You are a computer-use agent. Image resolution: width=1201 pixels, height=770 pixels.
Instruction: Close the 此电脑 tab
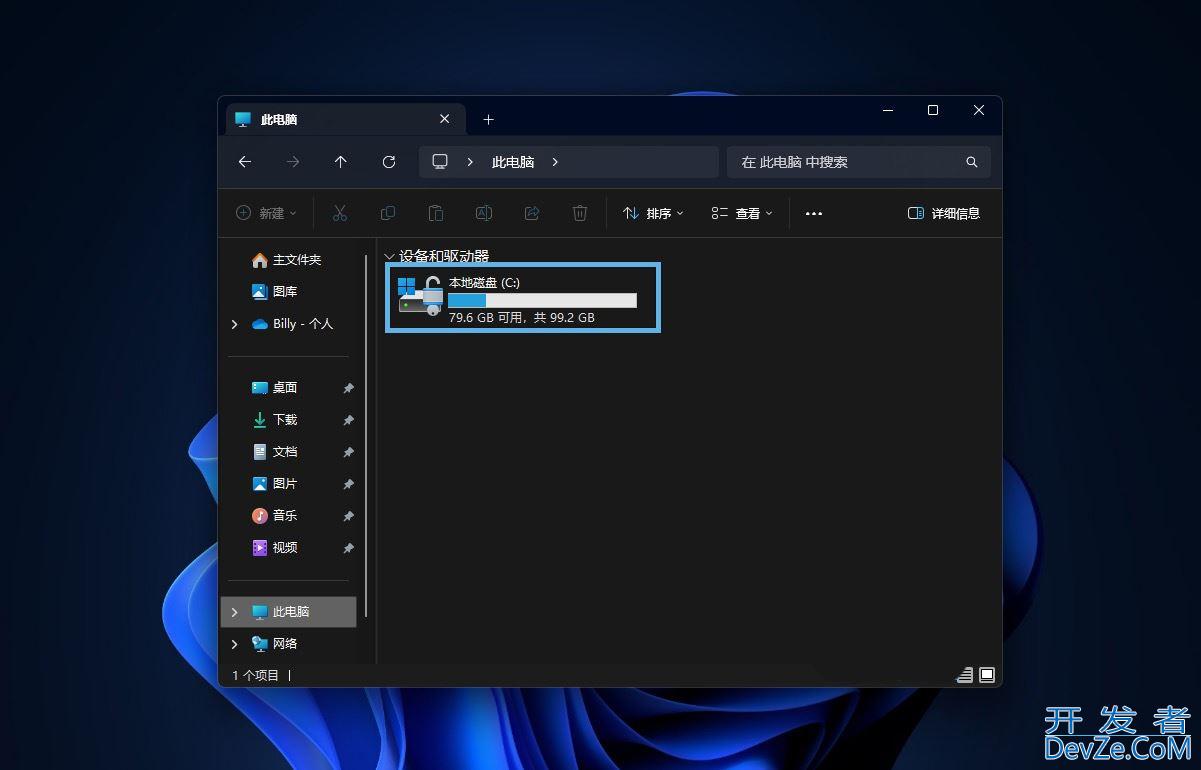coord(445,119)
